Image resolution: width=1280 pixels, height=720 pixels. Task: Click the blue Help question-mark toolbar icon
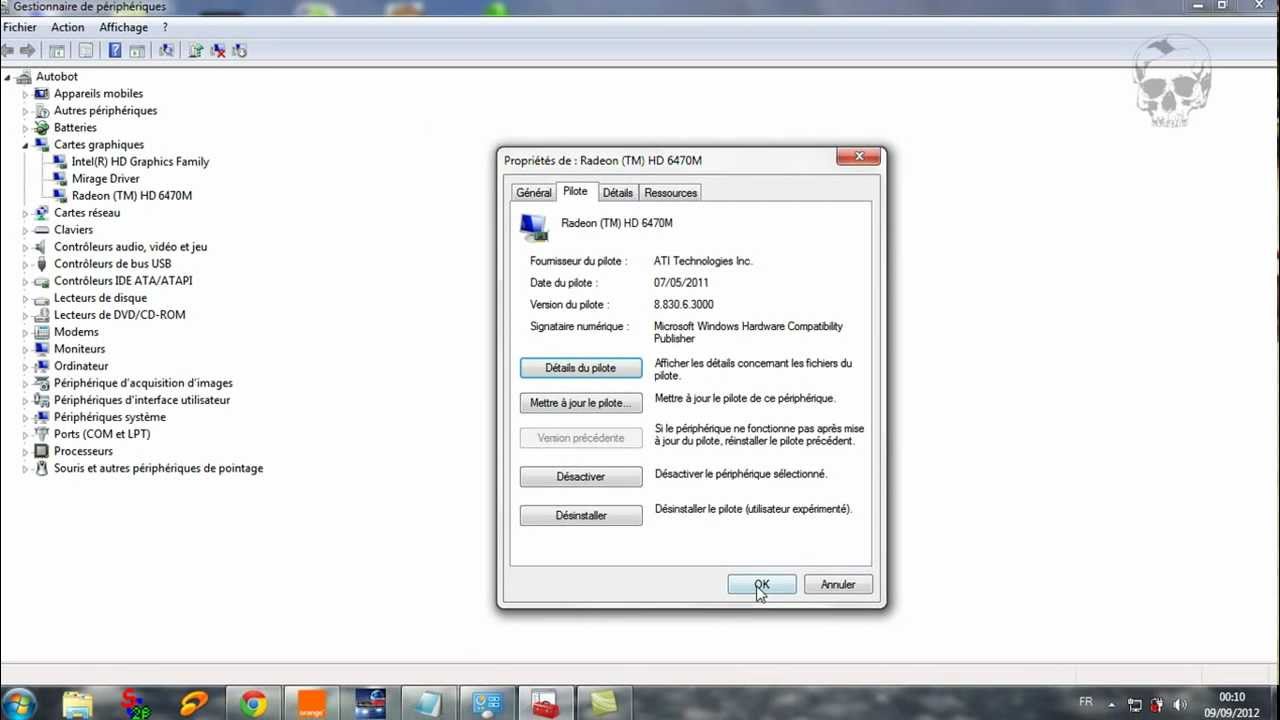[115, 50]
